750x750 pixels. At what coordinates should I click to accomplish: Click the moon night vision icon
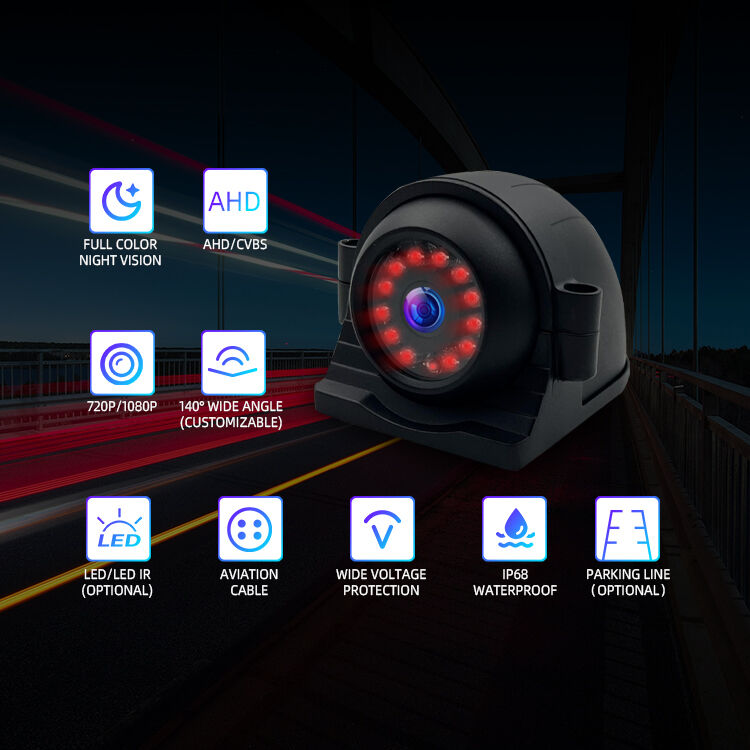pos(121,201)
